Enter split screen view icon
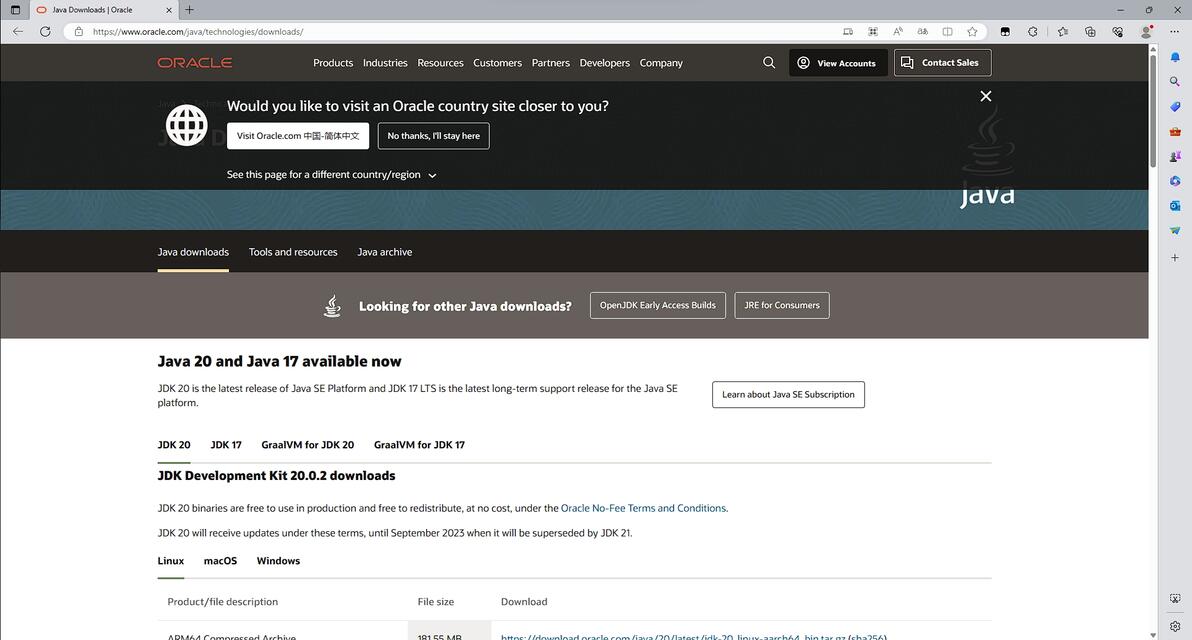 (947, 31)
